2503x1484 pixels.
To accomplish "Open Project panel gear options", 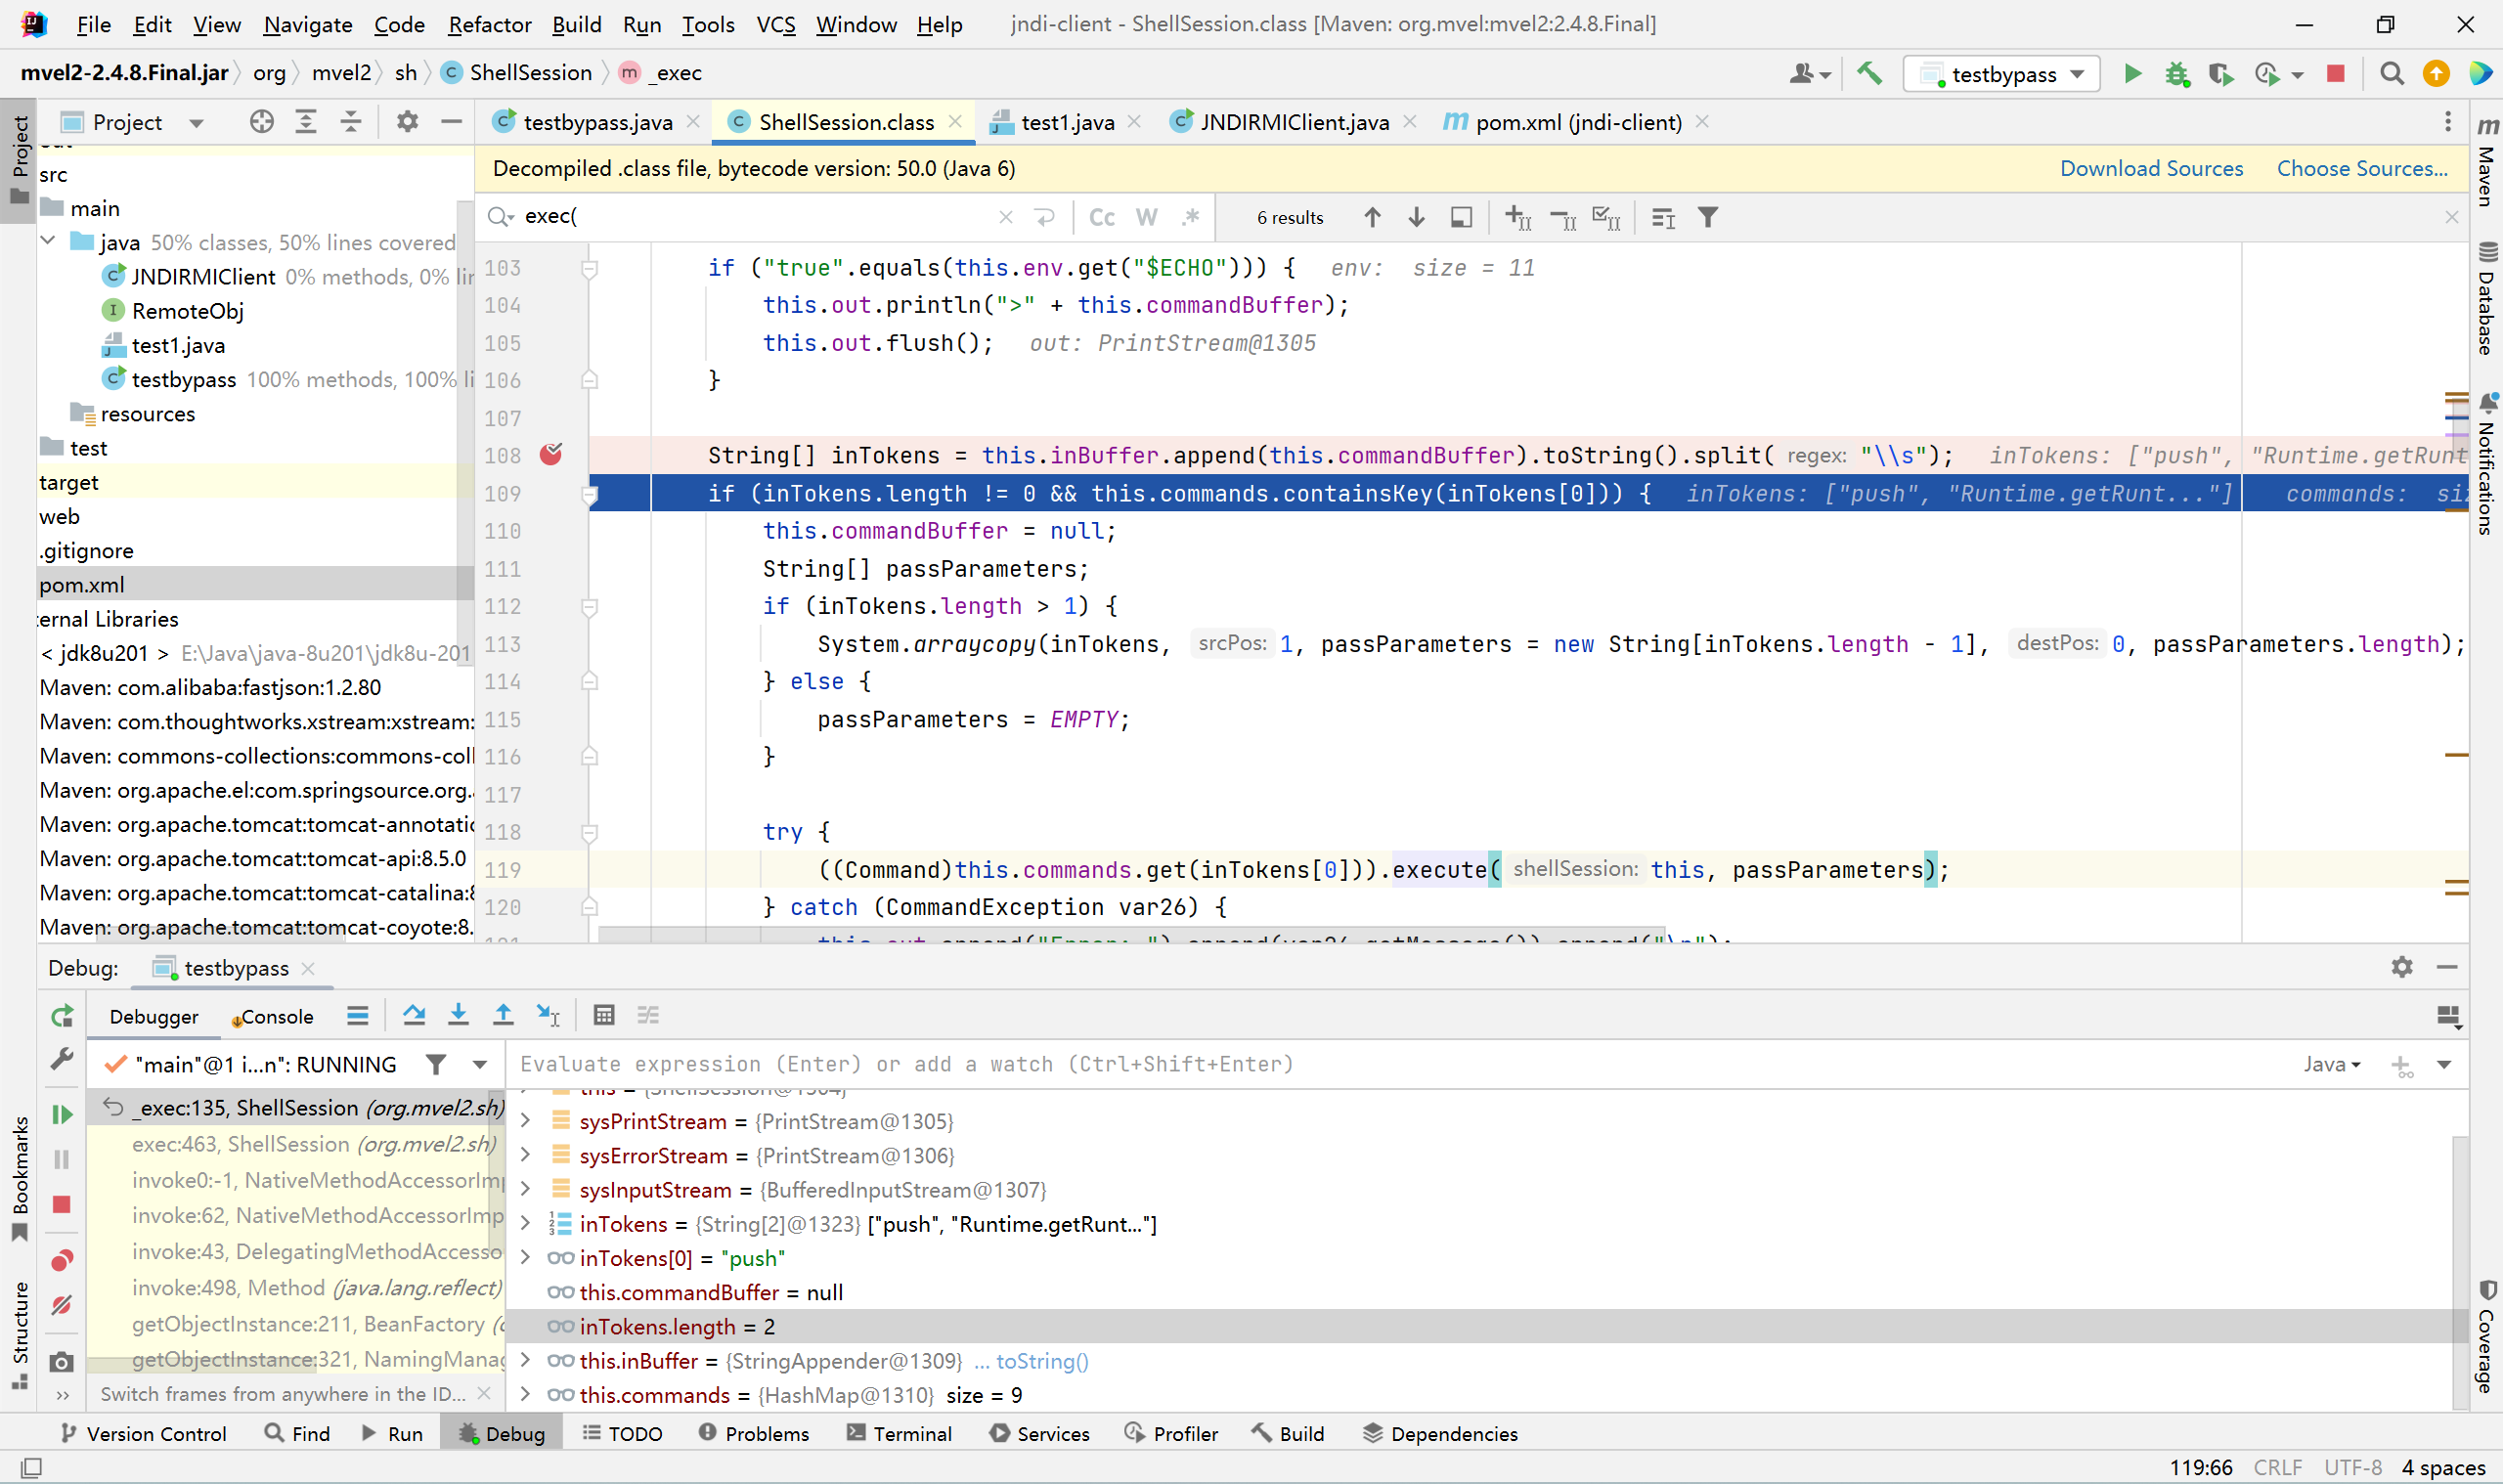I will 407,122.
